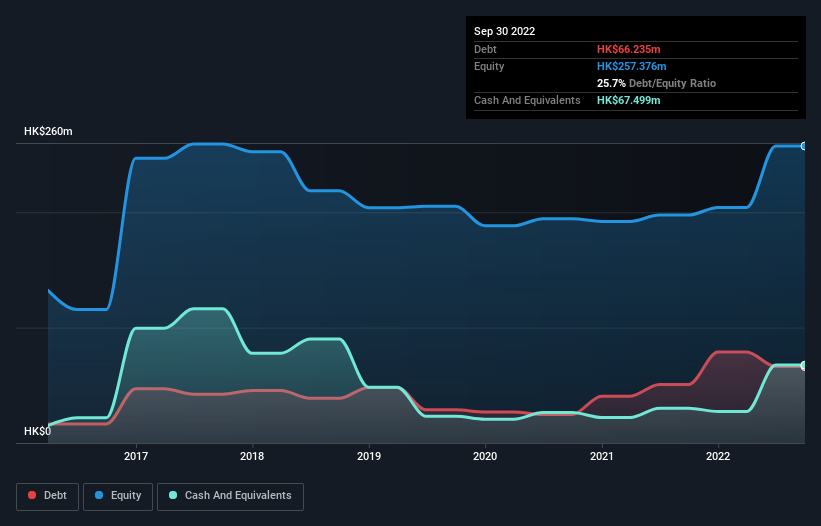Click the HK$257.376m equity value
Viewport: 821px width, 526px height.
point(631,66)
